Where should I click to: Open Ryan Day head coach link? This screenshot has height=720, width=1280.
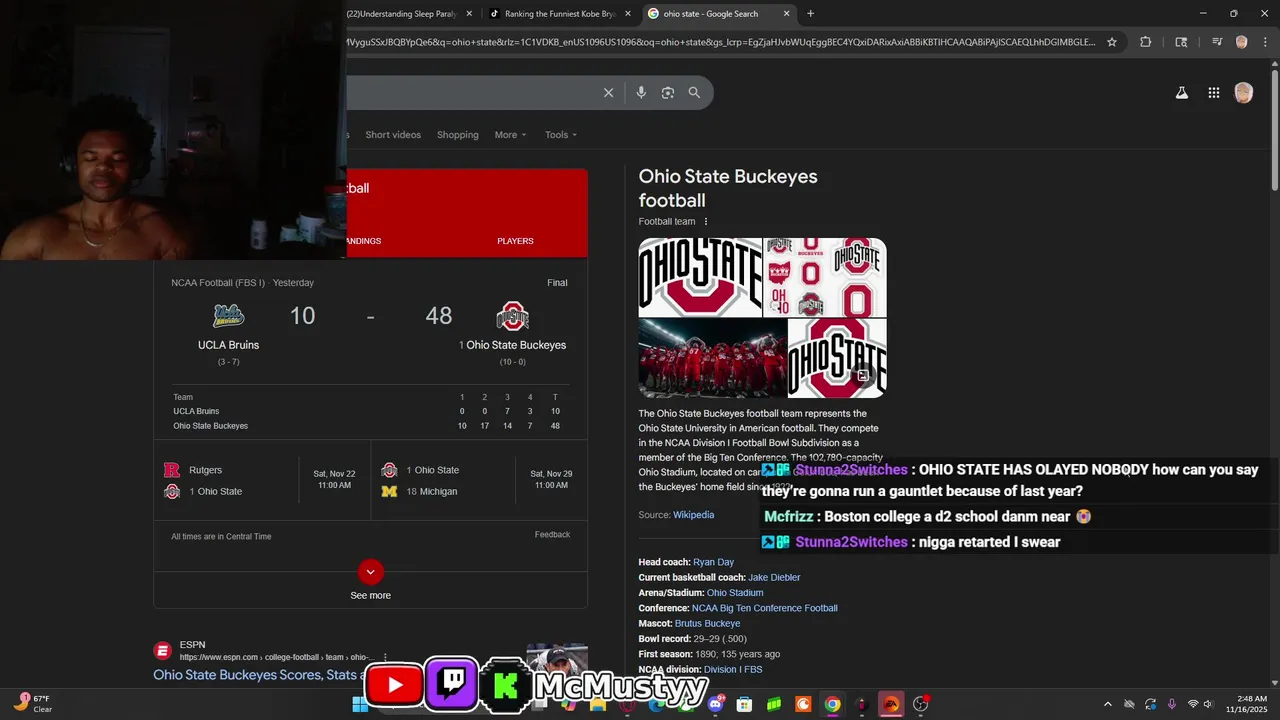(713, 562)
